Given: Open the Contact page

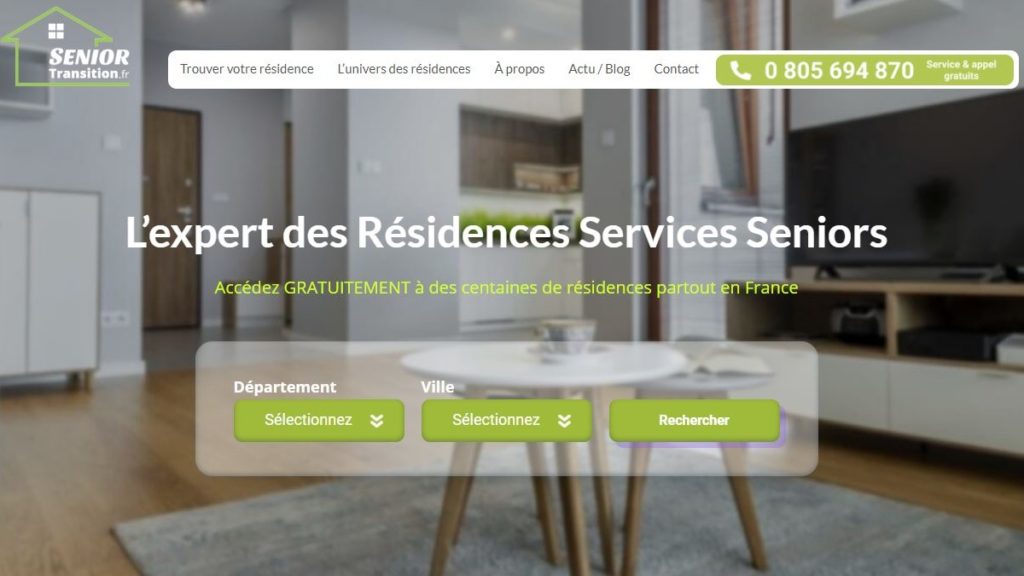Looking at the screenshot, I should (676, 69).
